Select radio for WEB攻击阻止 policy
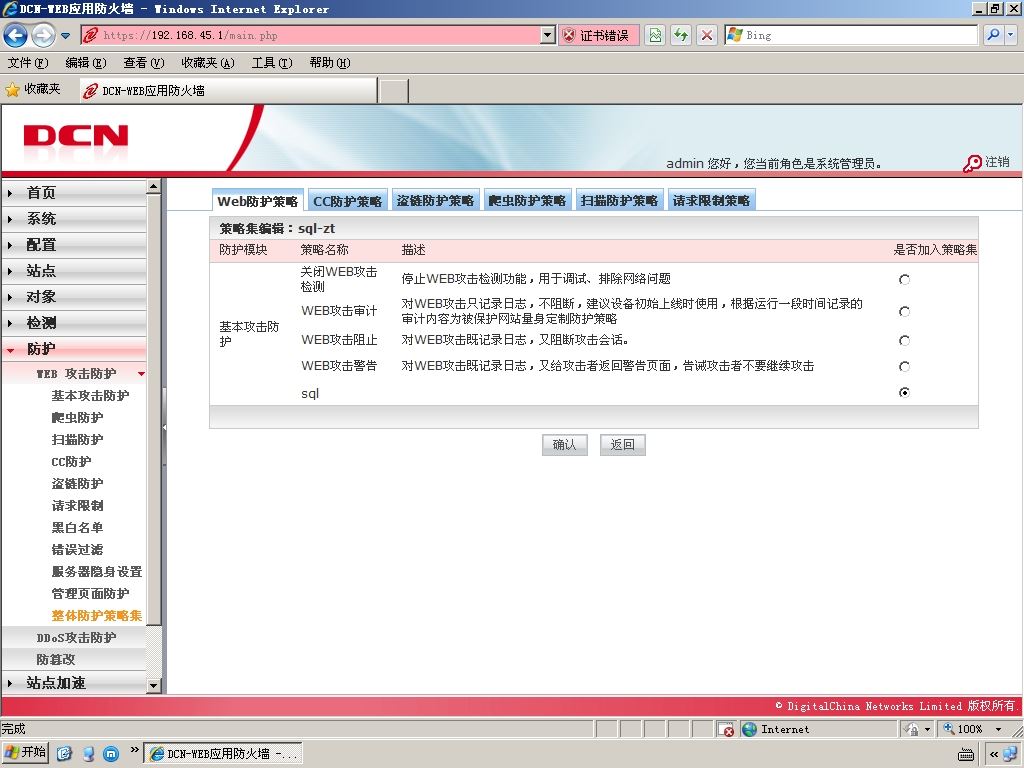1024x768 pixels. [x=904, y=340]
